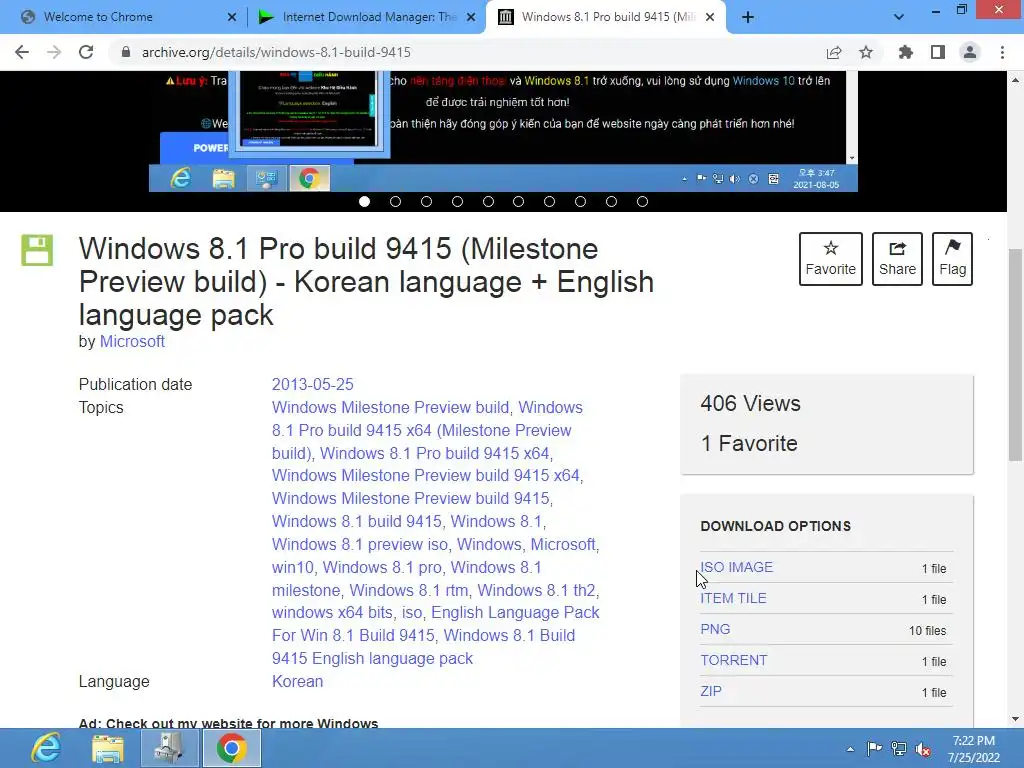
Task: Select the first carousel dot
Action: [x=364, y=202]
